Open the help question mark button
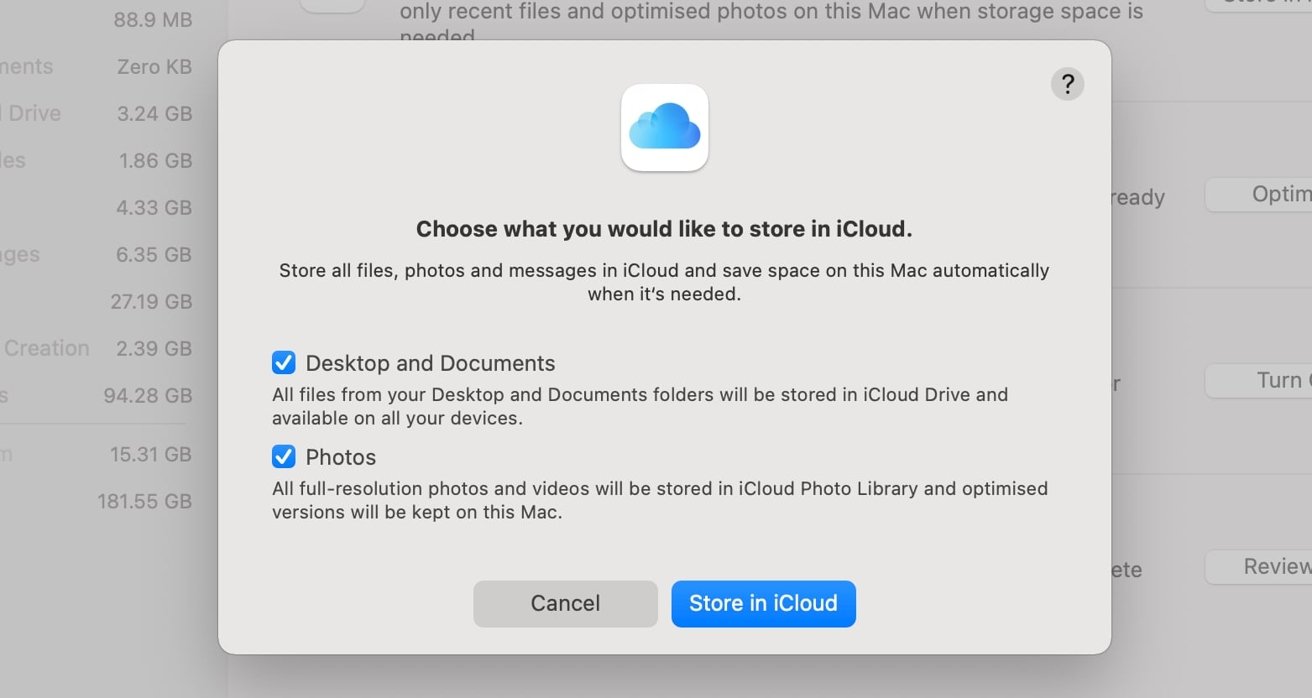The width and height of the screenshot is (1312, 698). pos(1067,83)
